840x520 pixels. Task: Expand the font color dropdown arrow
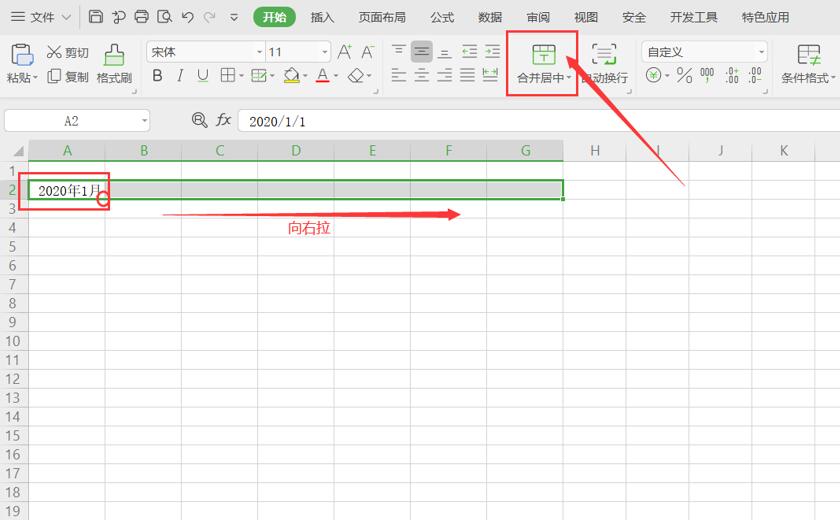coord(336,76)
